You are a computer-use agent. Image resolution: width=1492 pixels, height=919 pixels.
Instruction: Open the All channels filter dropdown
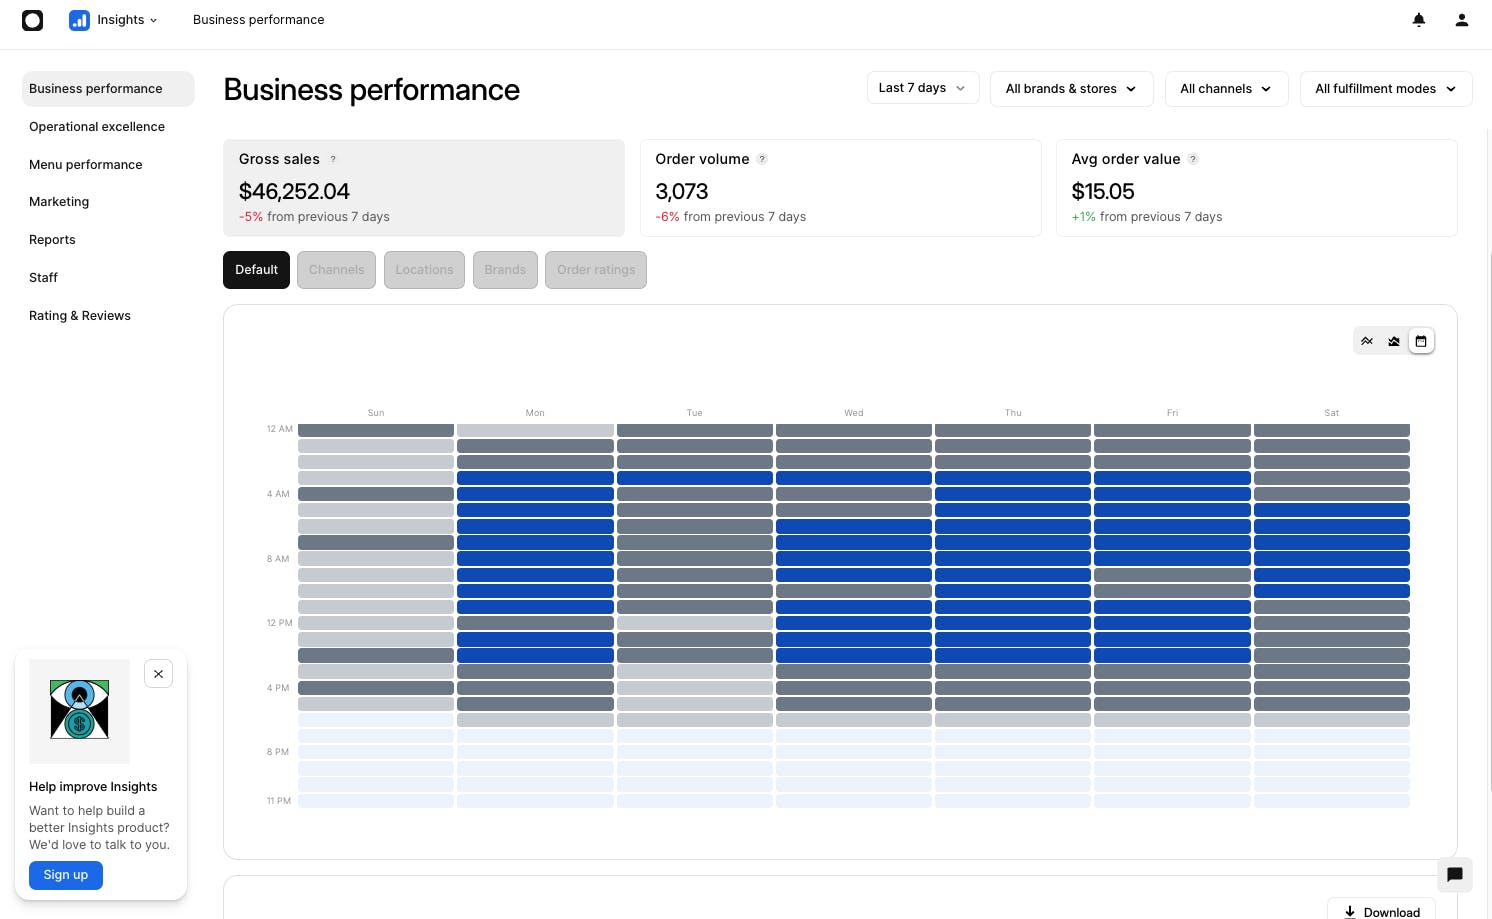click(x=1226, y=89)
